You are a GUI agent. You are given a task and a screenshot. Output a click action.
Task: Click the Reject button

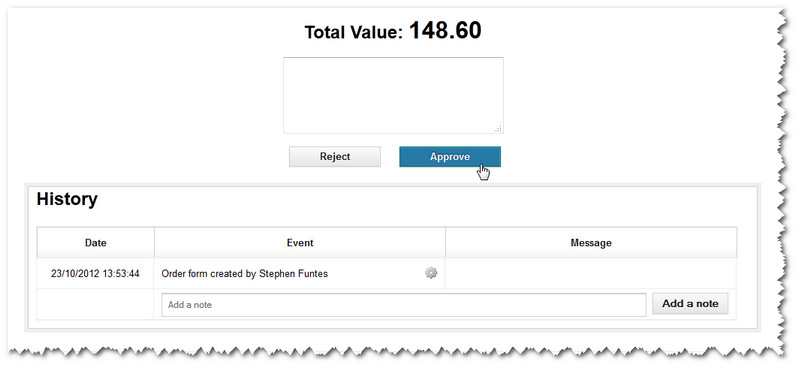(x=335, y=156)
